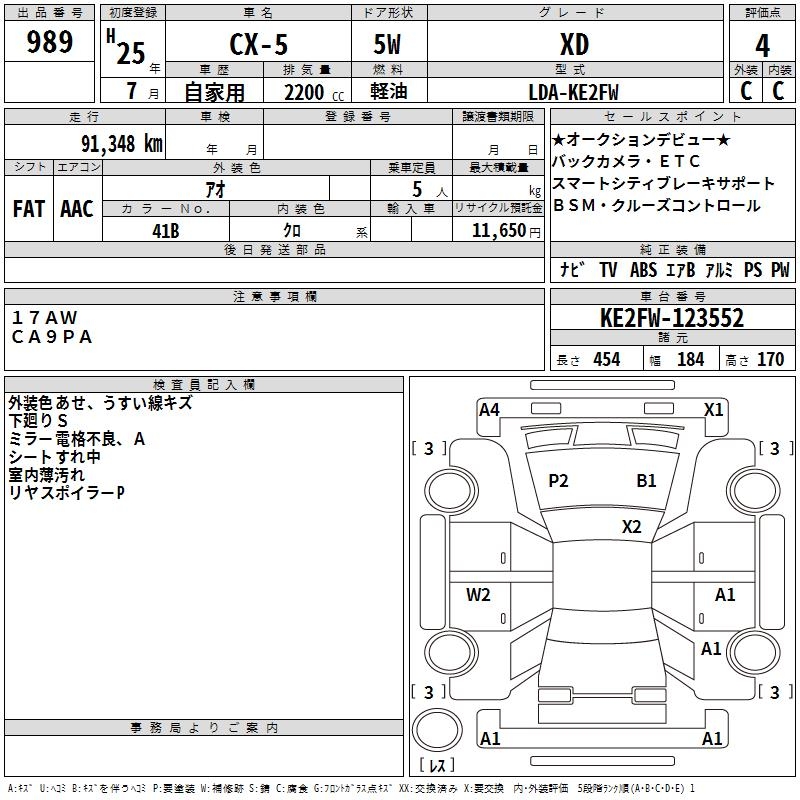Image resolution: width=800 pixels, height=800 pixels.
Task: Click lot number 989
Action: [x=49, y=42]
